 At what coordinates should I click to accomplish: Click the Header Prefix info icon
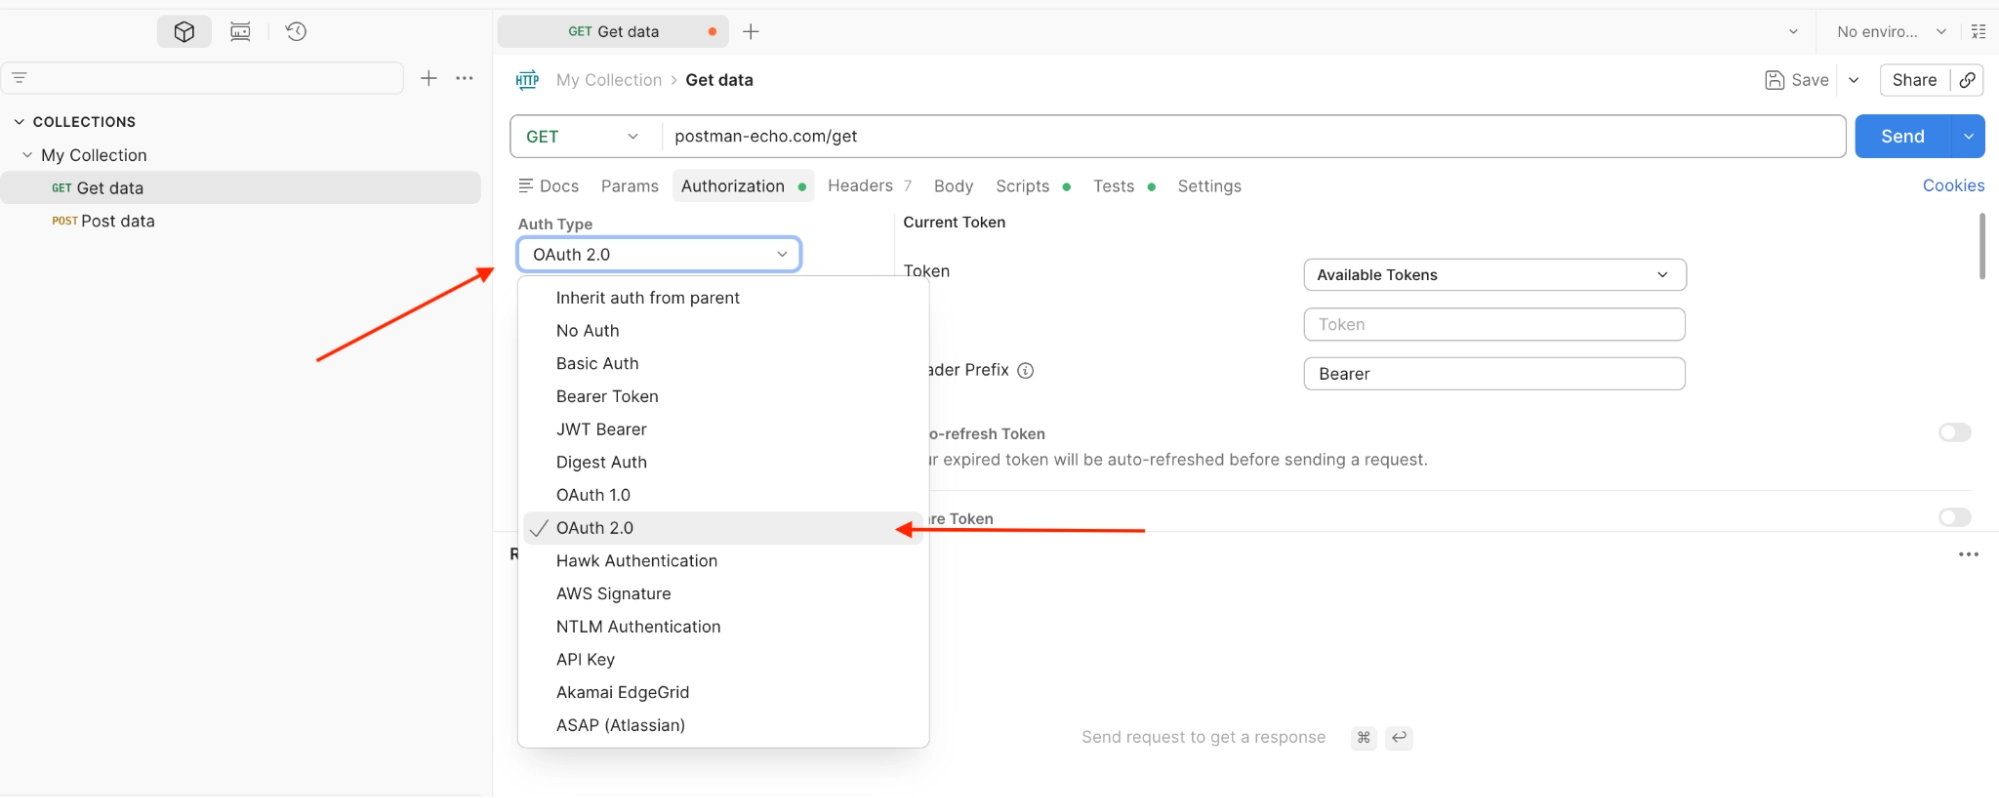click(1025, 371)
